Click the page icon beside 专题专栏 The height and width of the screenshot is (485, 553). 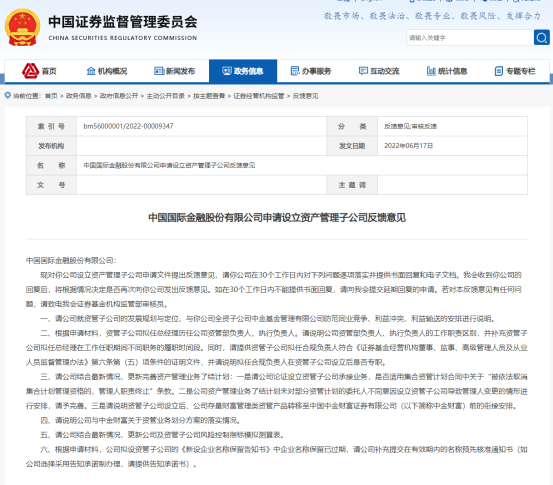click(499, 71)
